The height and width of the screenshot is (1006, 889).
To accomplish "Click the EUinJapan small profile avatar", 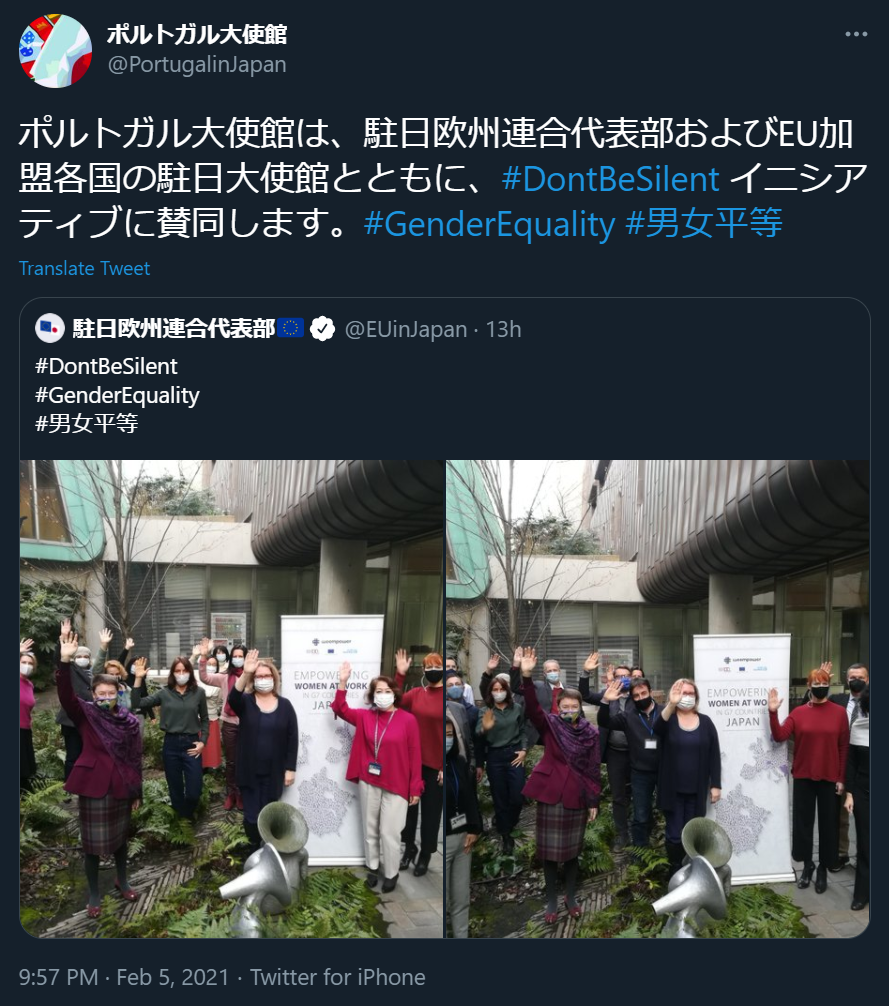I will click(49, 328).
